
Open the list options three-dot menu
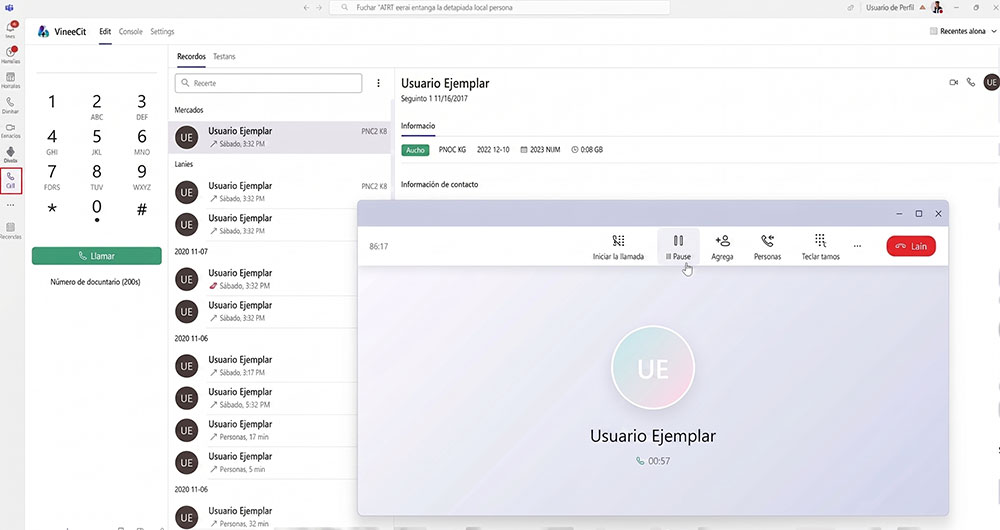point(378,83)
